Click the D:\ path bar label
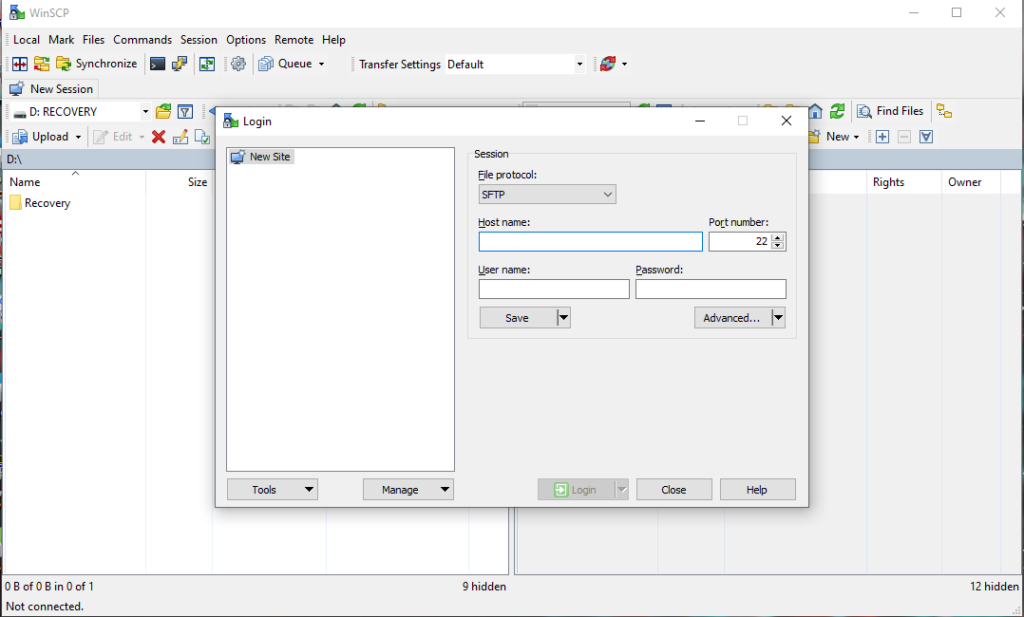Viewport: 1024px width, 617px height. click(x=14, y=159)
